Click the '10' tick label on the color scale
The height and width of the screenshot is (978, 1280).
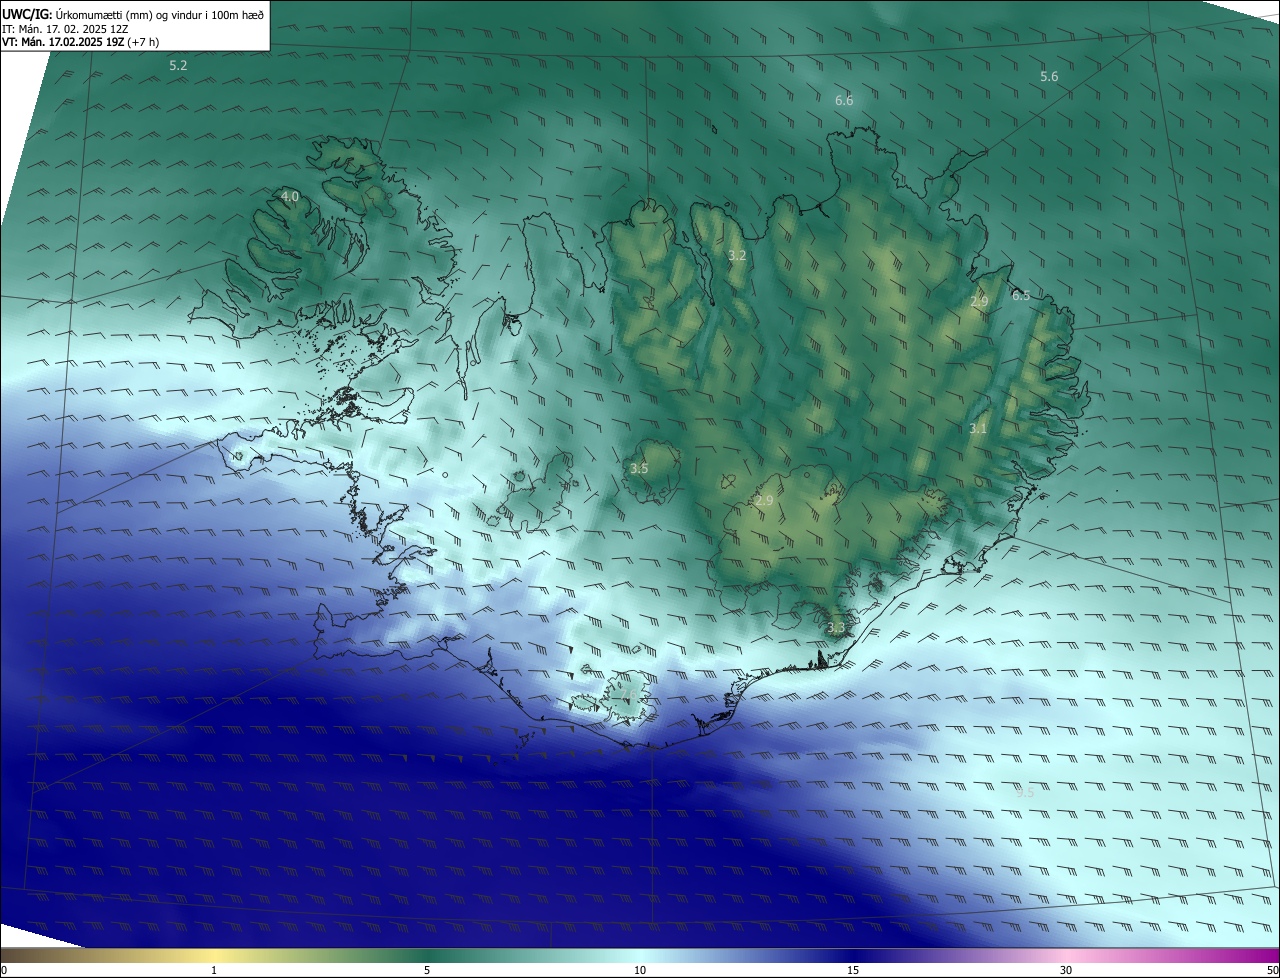(x=640, y=970)
